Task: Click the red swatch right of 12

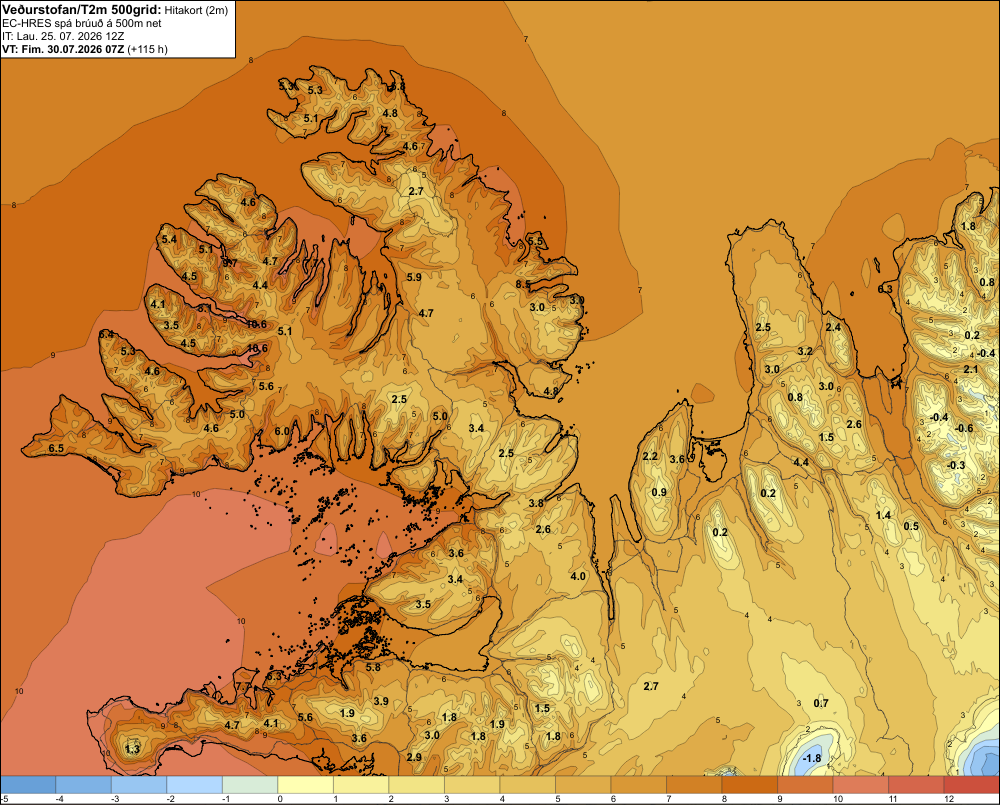Action: point(972,785)
